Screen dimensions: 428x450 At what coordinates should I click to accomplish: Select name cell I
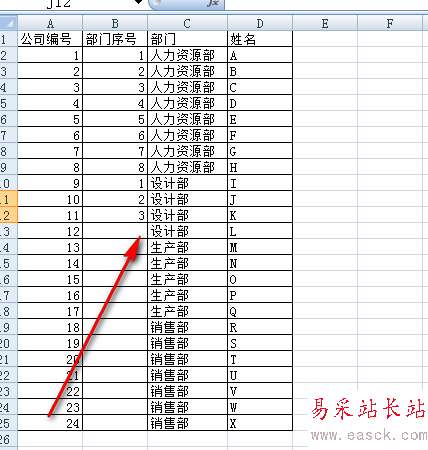(260, 183)
